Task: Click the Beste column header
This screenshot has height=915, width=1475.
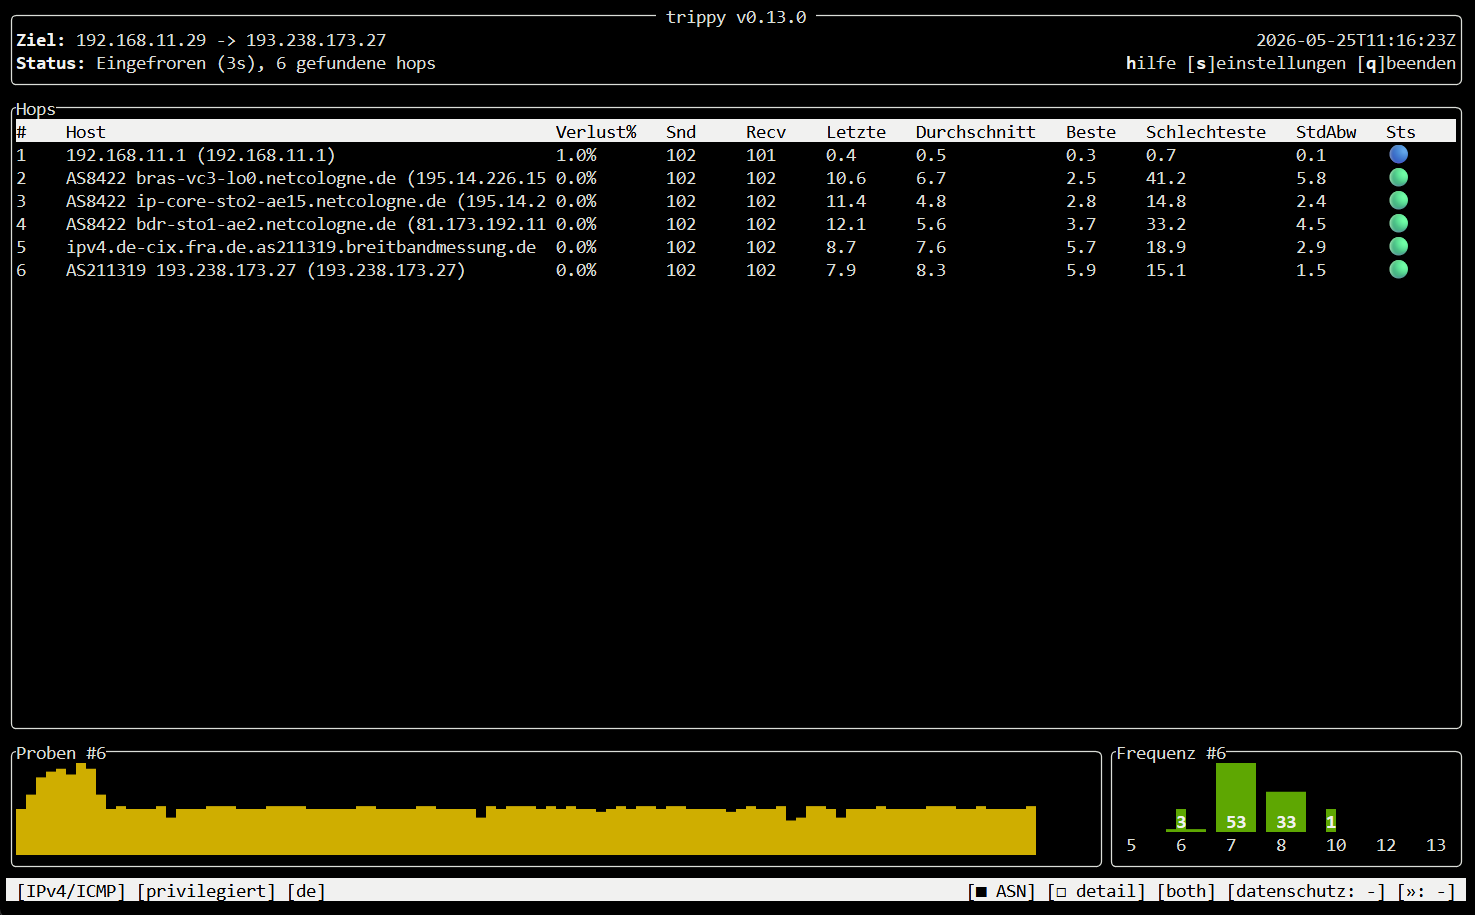Action: coord(1091,132)
